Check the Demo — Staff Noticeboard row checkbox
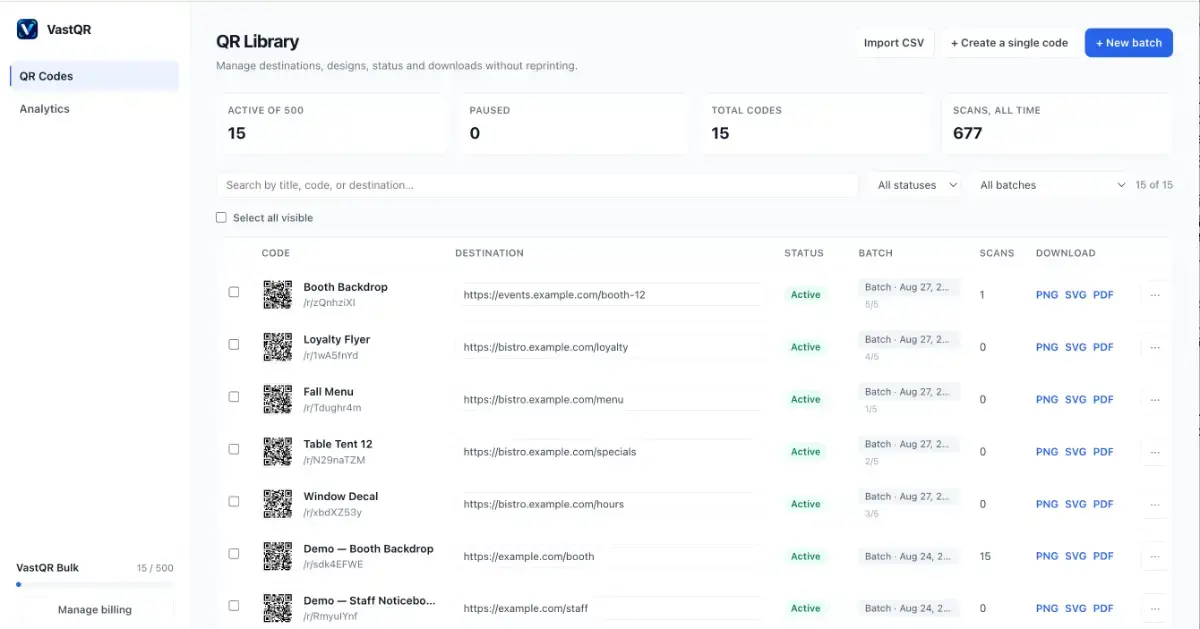This screenshot has width=1200, height=629. (x=234, y=605)
